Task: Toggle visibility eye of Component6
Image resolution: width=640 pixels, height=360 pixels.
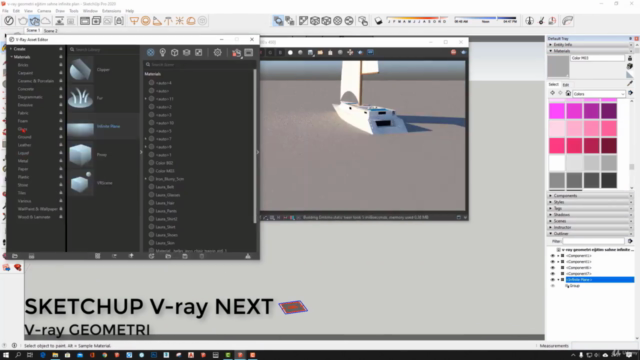Action: [553, 268]
